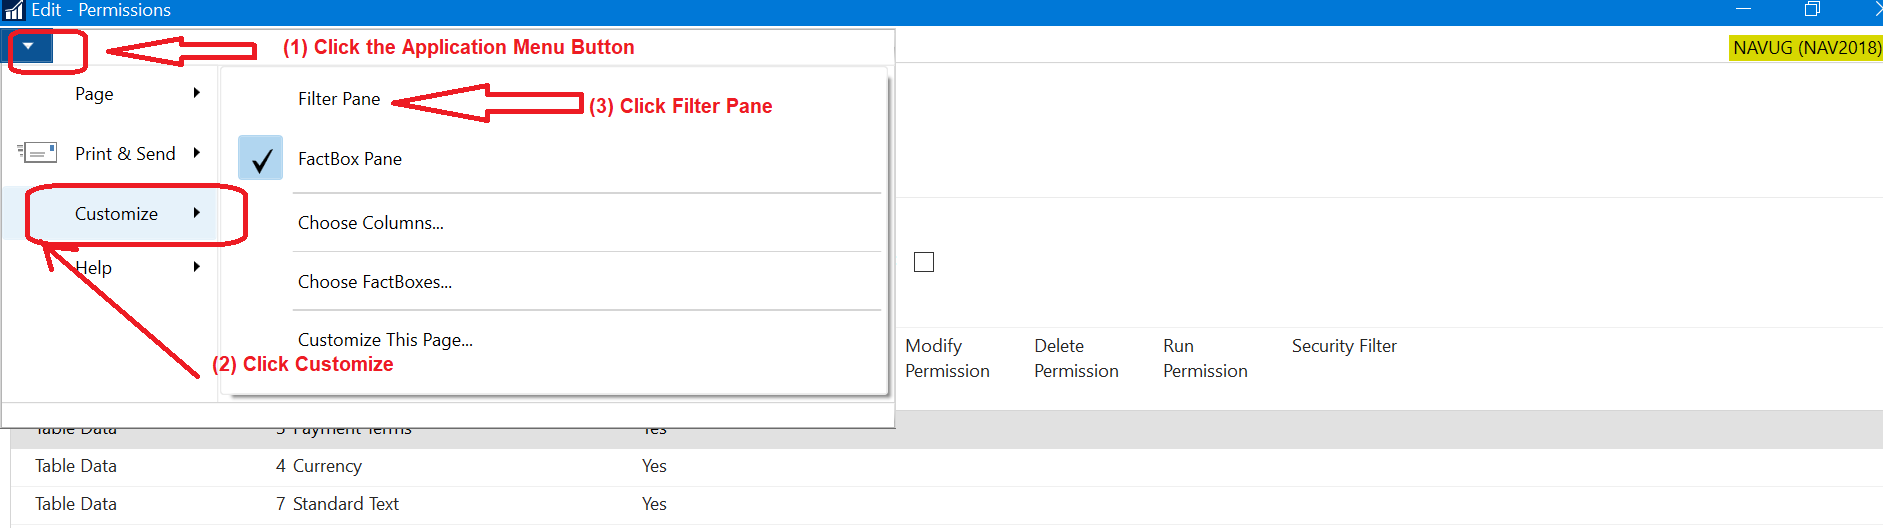Click the NAVUG (NAV2018) company label
Screen dimensions: 1883x528
[x=1806, y=48]
